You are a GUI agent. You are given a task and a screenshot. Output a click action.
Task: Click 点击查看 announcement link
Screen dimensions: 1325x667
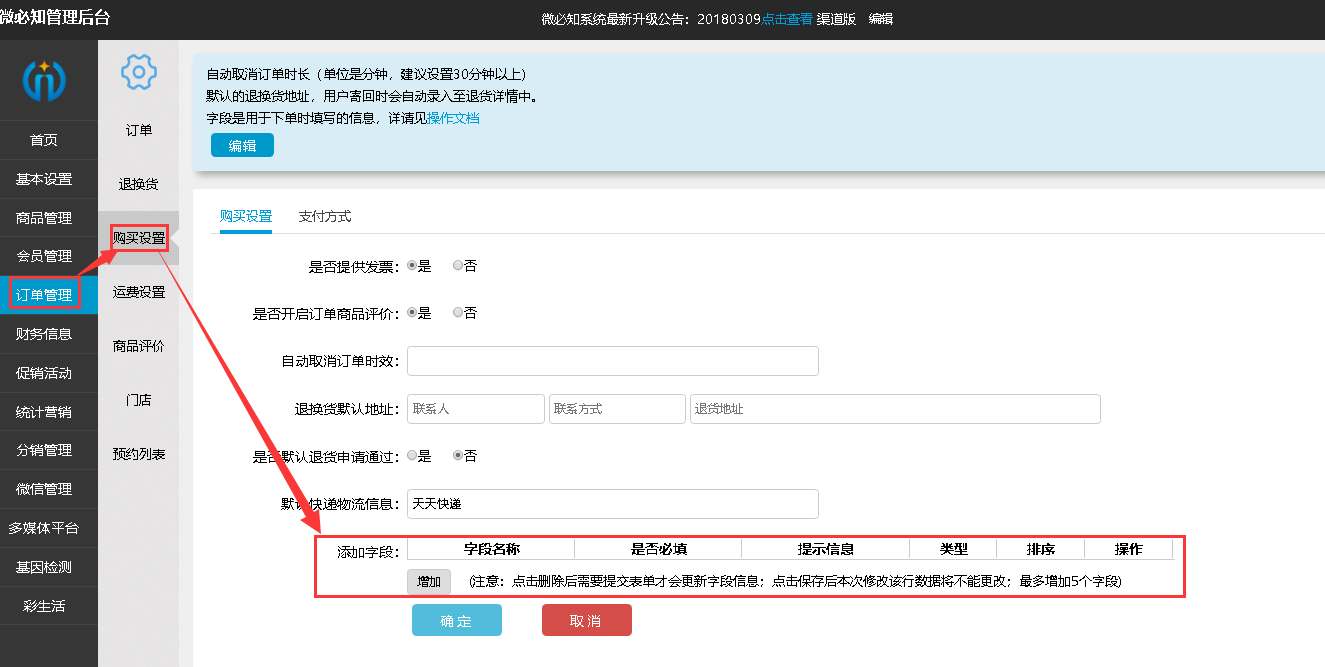(x=787, y=19)
